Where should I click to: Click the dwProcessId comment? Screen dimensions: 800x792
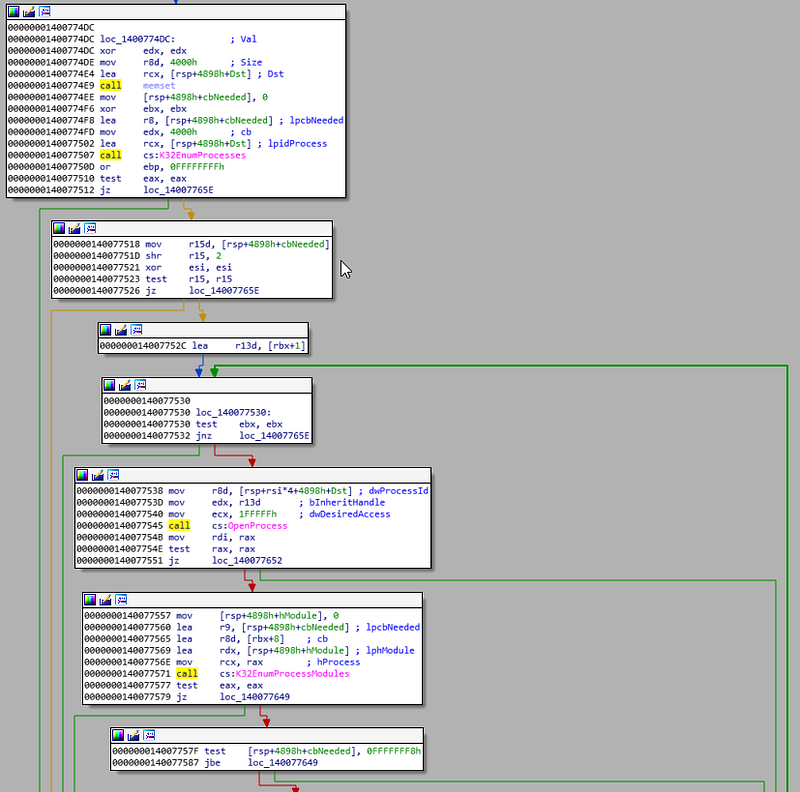click(x=398, y=491)
